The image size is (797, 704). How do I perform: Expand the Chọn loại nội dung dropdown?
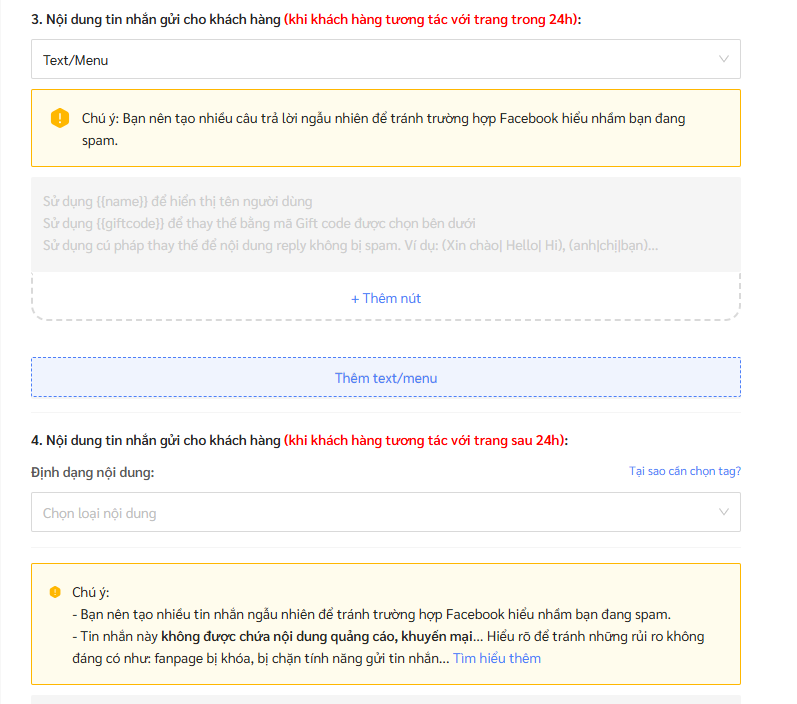(x=385, y=512)
